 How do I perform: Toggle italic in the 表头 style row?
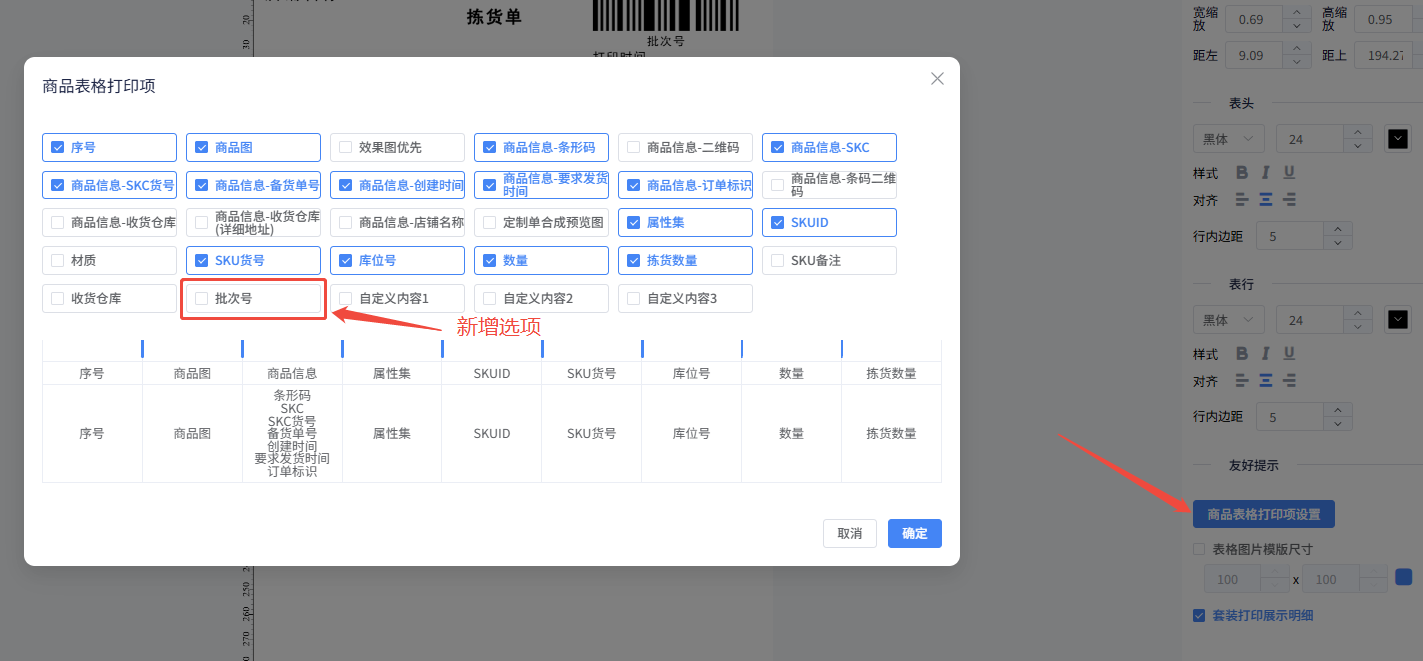tap(1266, 173)
